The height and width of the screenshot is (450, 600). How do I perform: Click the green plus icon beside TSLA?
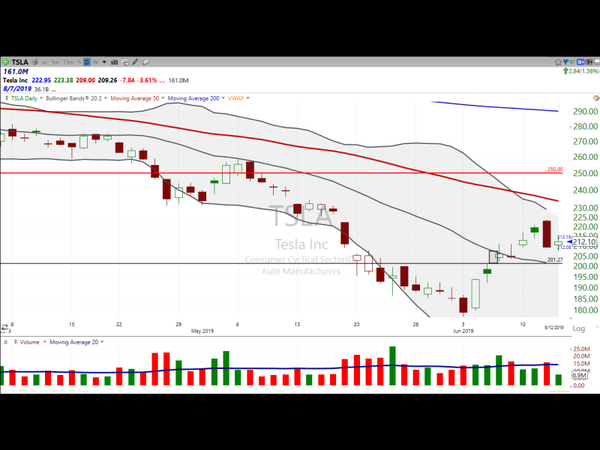tap(6, 62)
